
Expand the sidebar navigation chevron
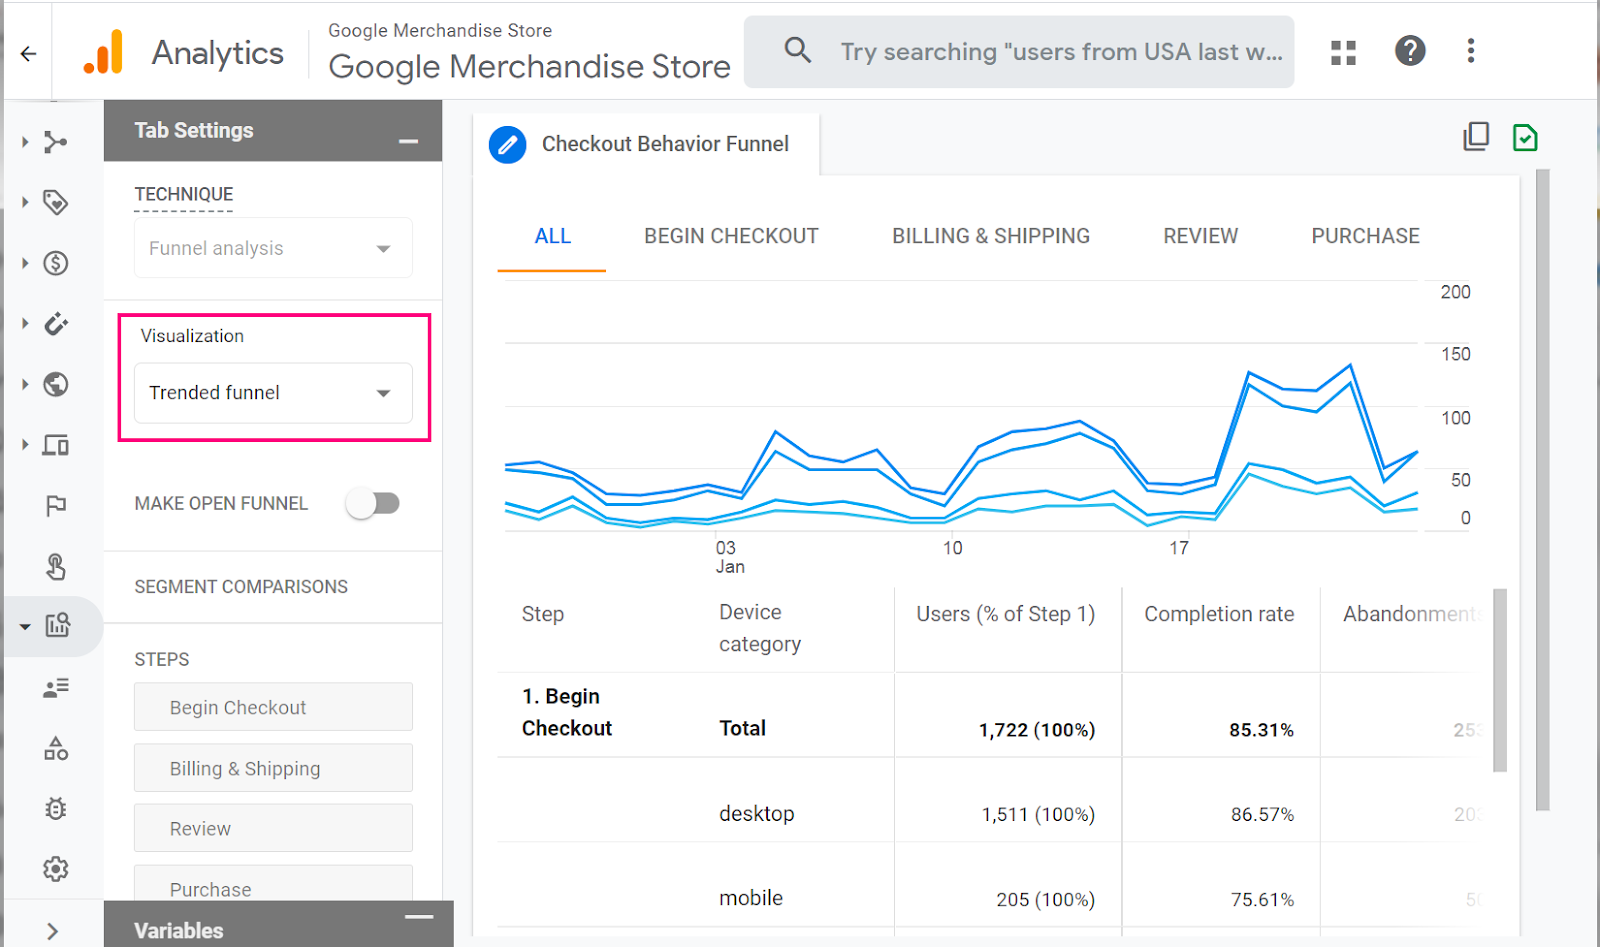[x=52, y=931]
